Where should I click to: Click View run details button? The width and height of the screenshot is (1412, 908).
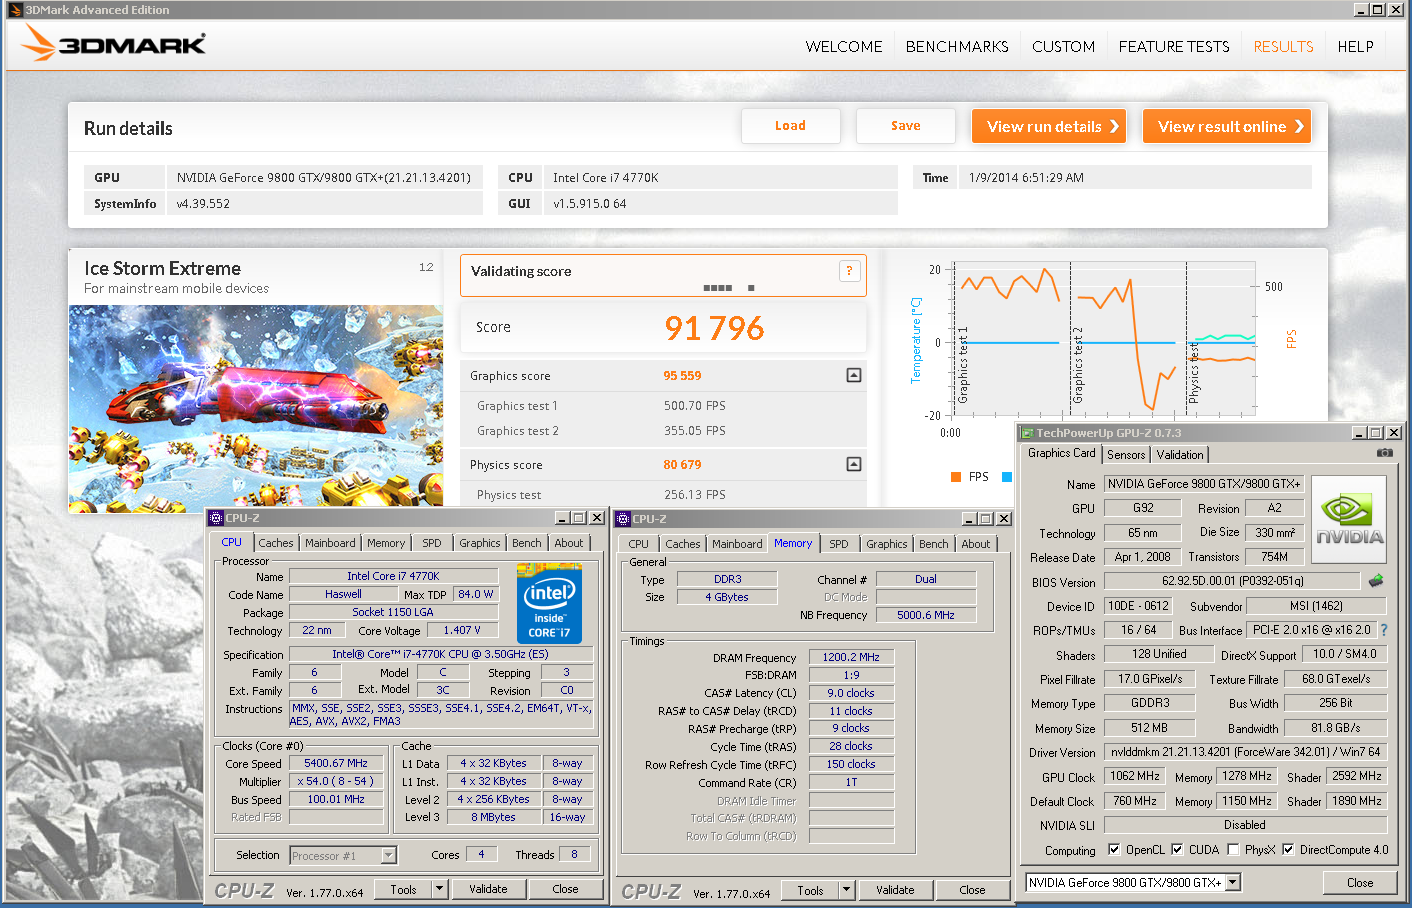pyautogui.click(x=1049, y=126)
